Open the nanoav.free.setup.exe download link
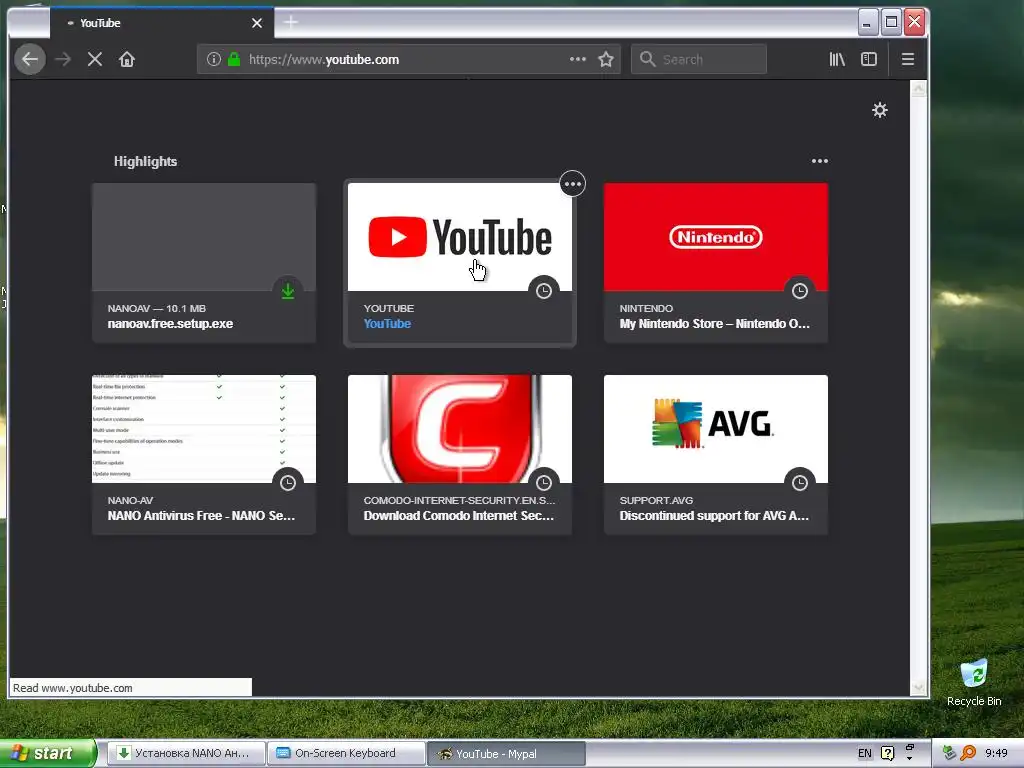Image resolution: width=1024 pixels, height=768 pixels. click(170, 323)
